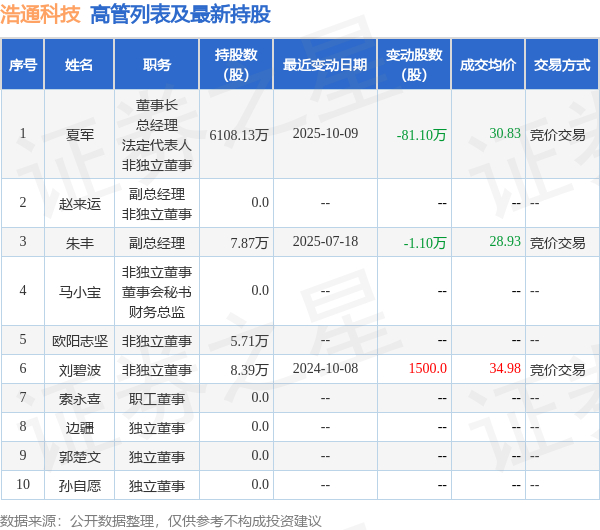Select the 序号 column header
The image size is (600, 530).
click(23, 65)
